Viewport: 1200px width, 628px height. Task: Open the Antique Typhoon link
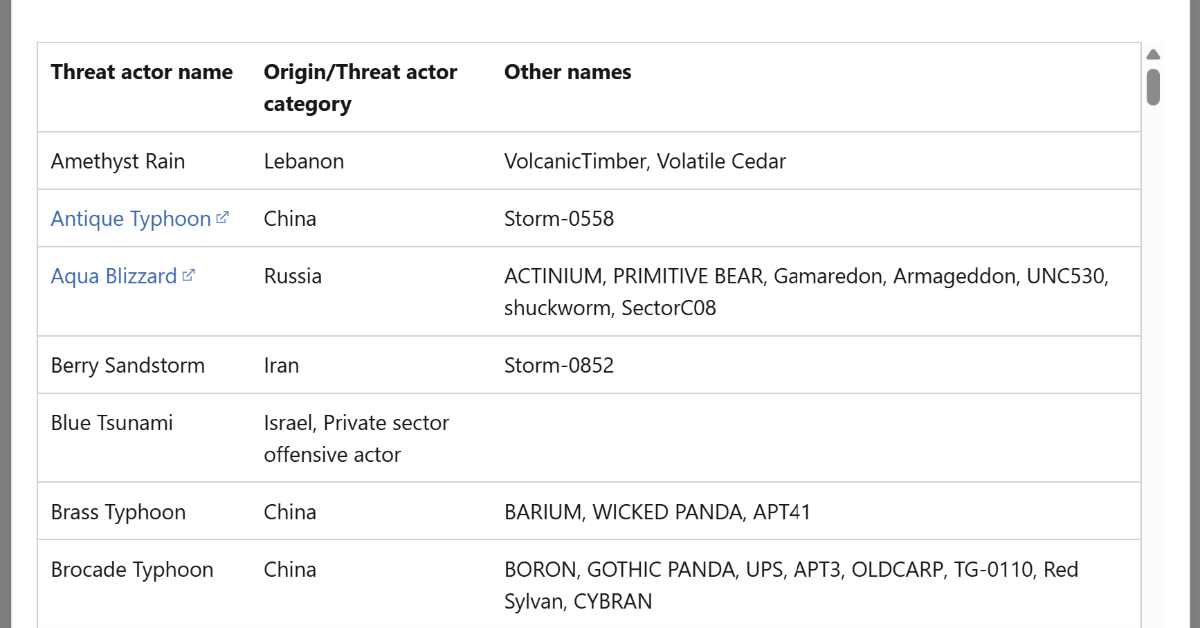click(x=131, y=219)
